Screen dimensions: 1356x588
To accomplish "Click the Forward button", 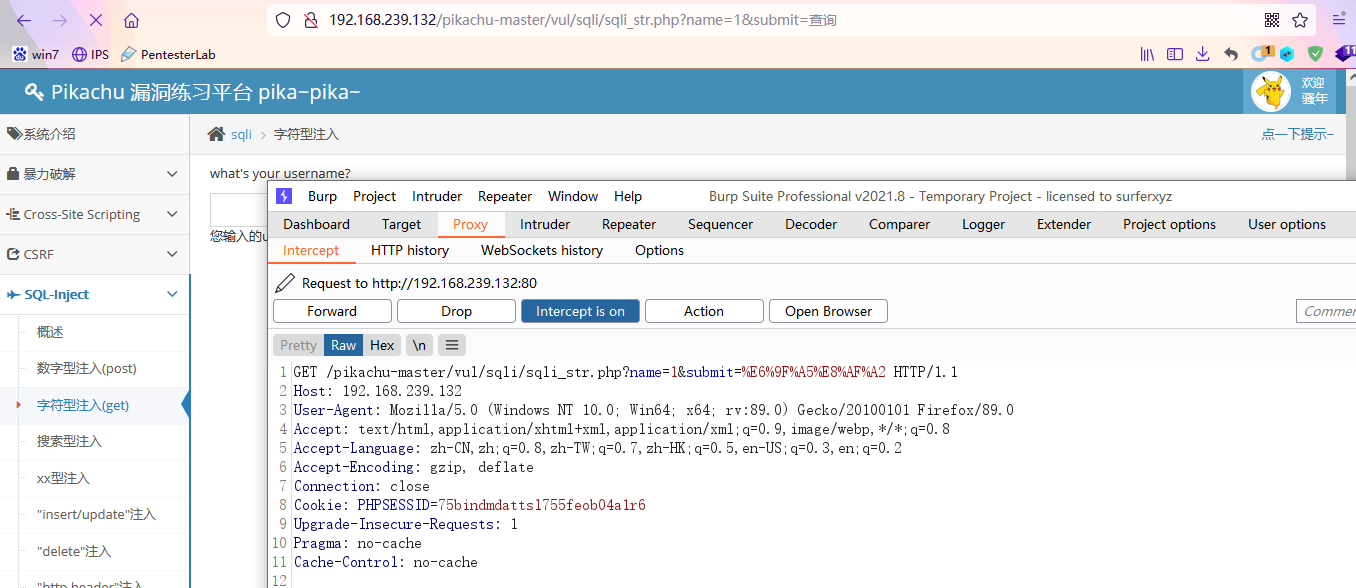I will click(332, 311).
